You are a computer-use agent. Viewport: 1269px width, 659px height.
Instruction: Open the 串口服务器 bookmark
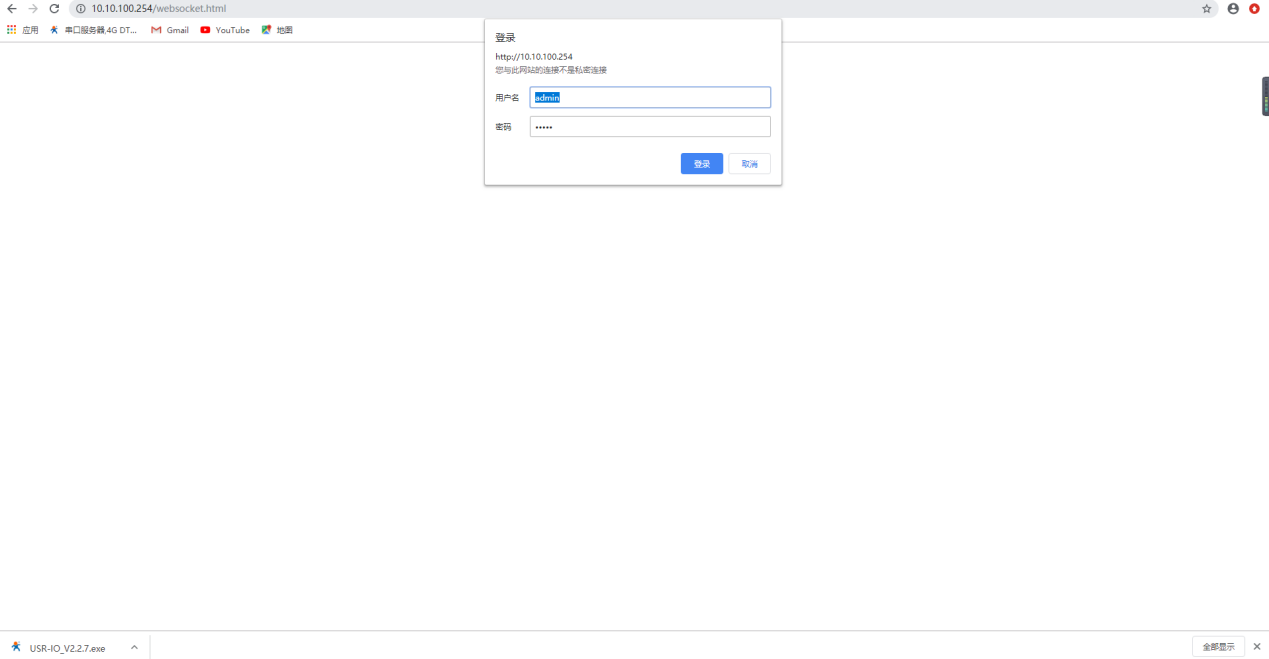click(93, 30)
